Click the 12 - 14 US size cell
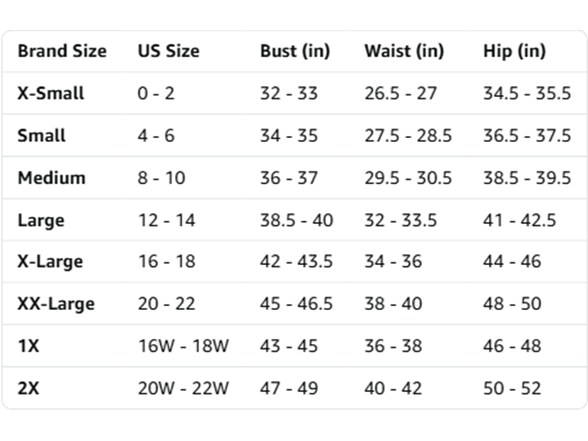 [x=166, y=220]
